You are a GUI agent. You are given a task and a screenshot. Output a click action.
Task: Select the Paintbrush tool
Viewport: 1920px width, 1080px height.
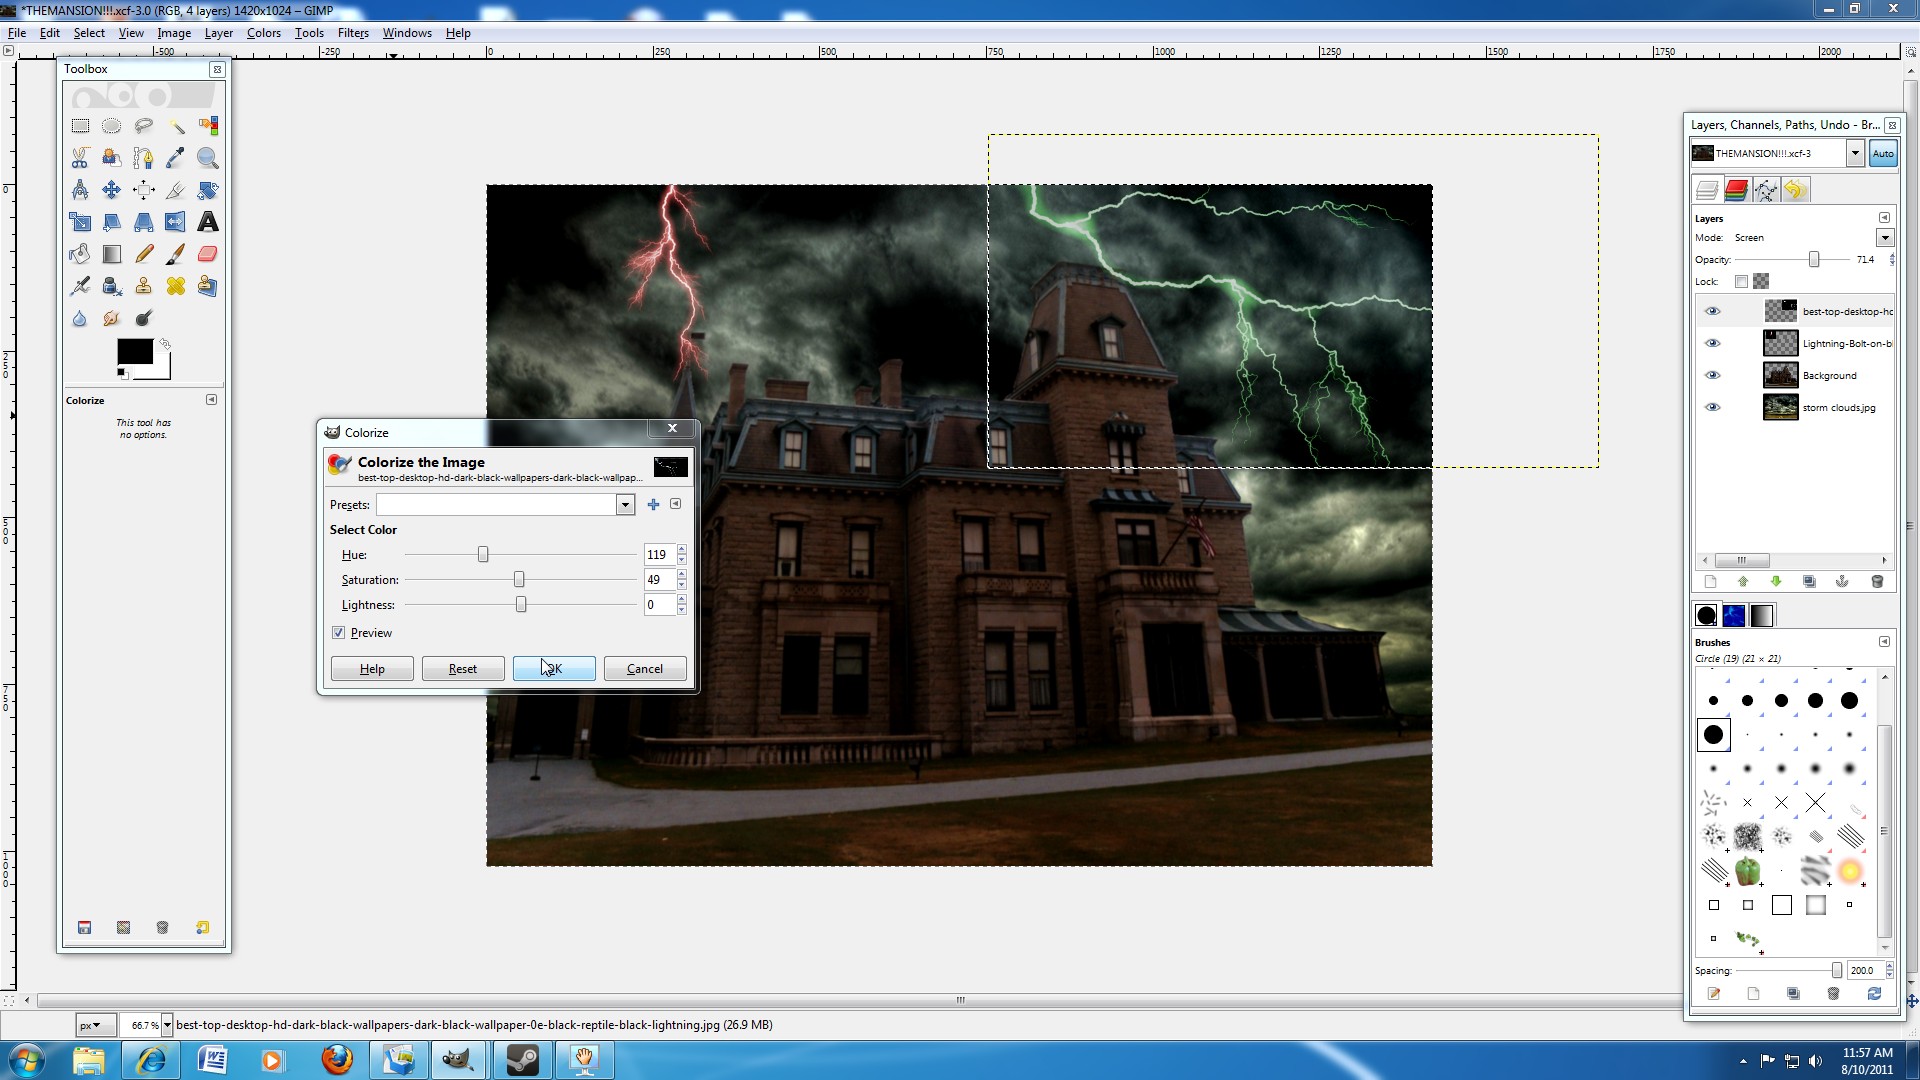pyautogui.click(x=176, y=254)
